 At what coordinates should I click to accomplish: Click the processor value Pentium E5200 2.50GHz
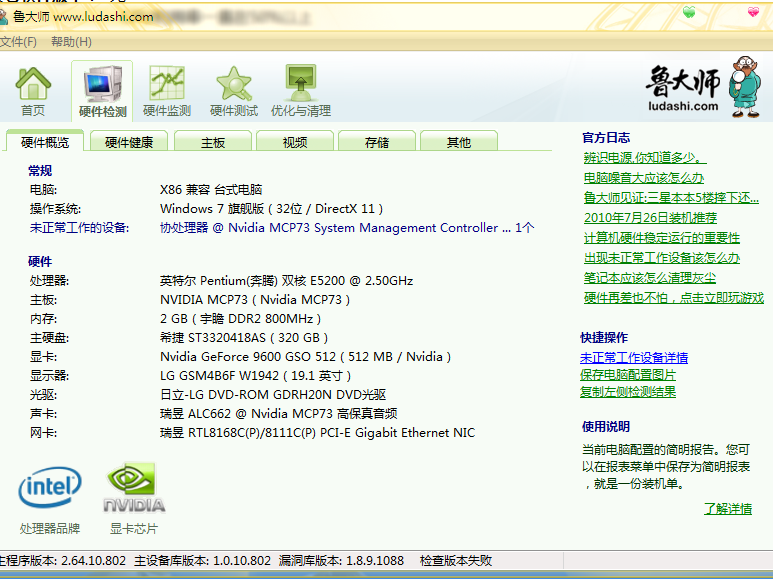point(286,281)
